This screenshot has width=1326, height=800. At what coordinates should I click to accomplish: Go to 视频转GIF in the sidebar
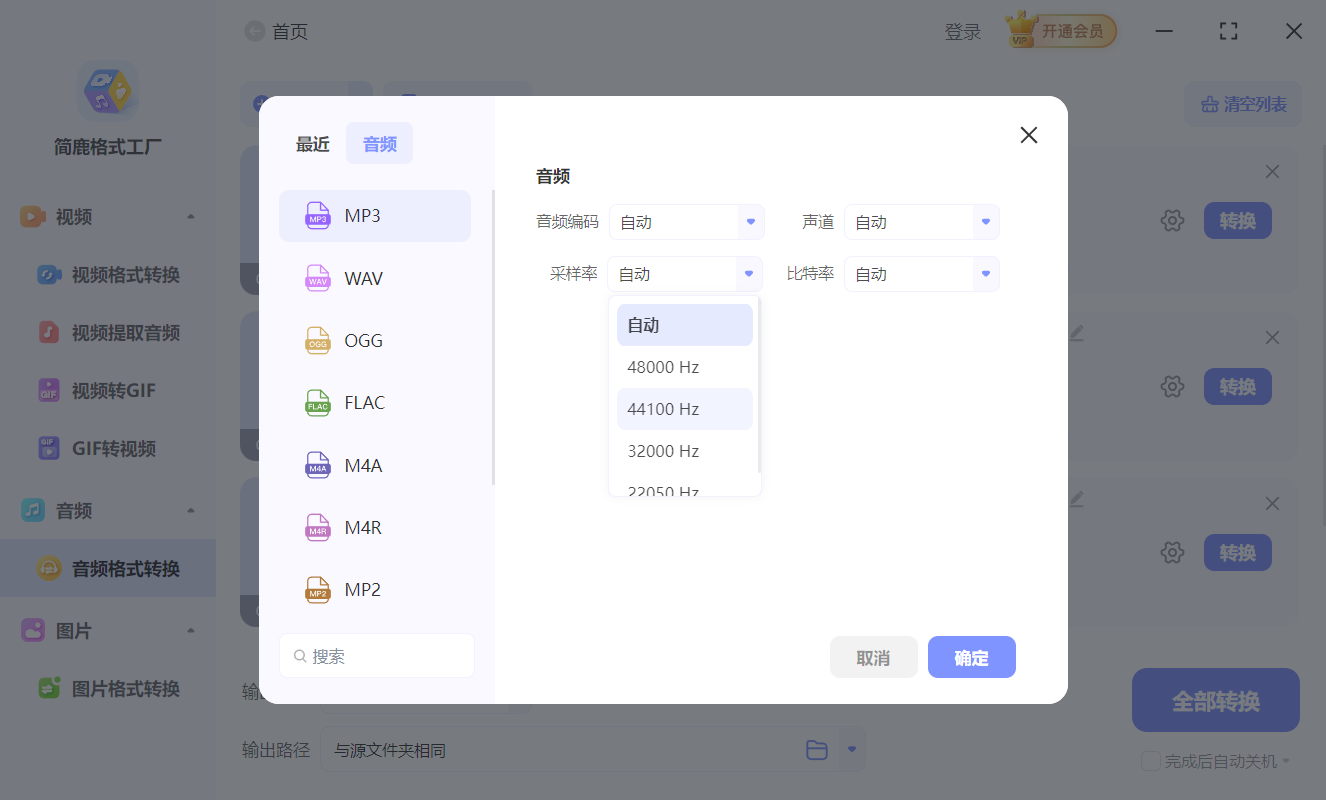(108, 390)
